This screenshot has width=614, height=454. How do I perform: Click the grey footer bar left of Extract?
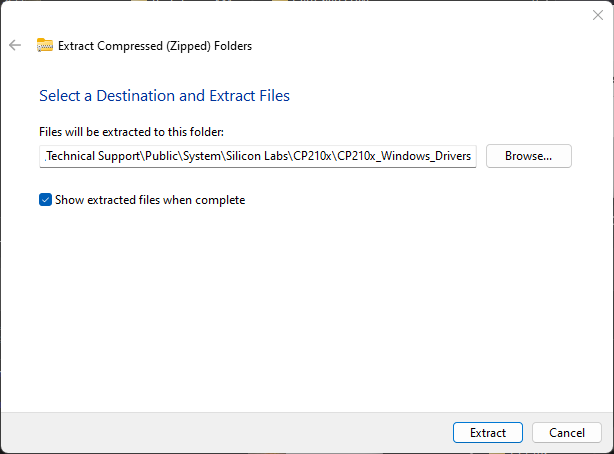click(227, 432)
